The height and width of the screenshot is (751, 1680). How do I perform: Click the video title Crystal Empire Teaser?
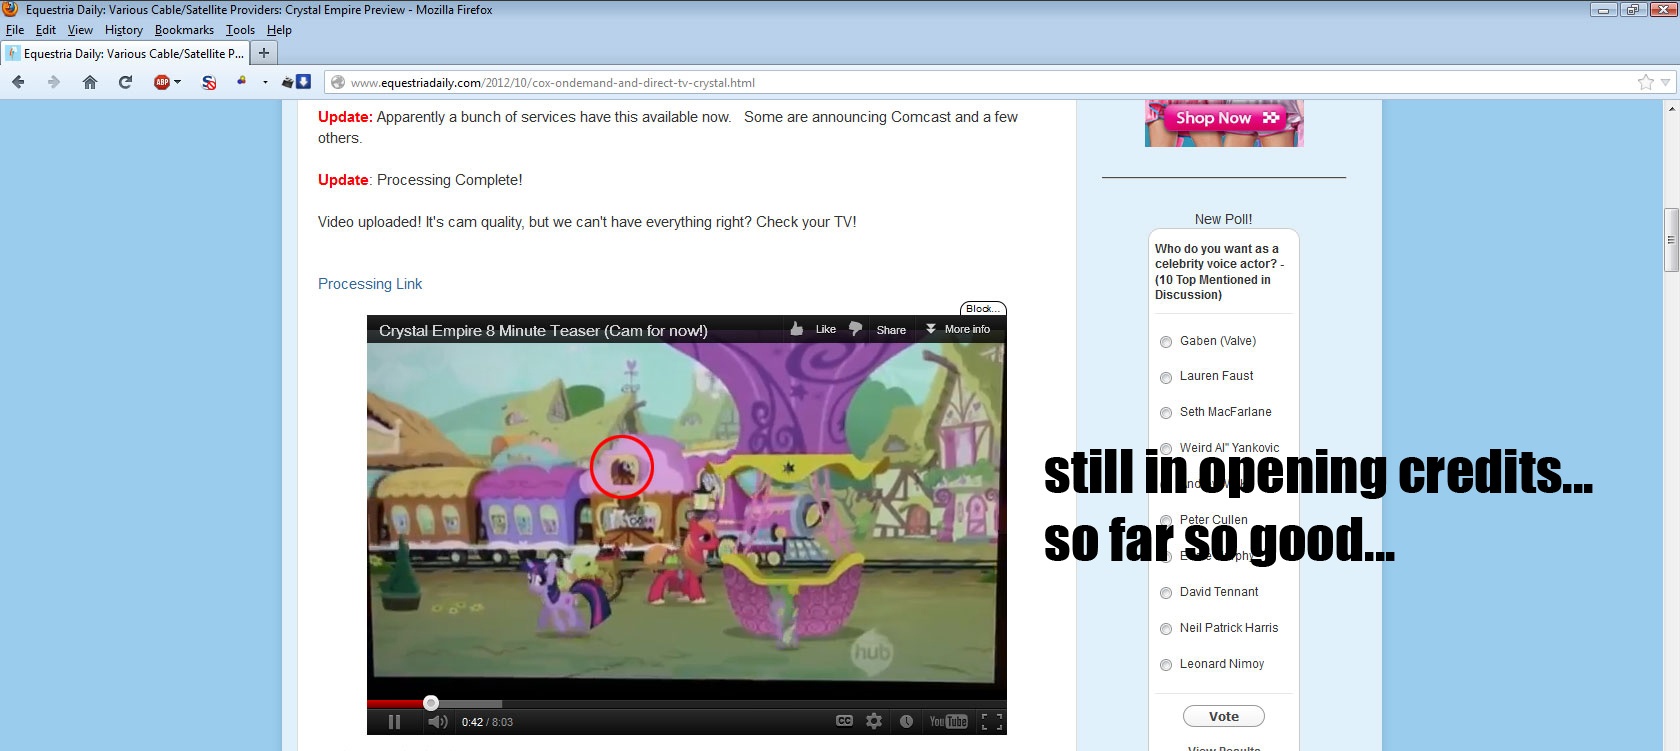(x=543, y=330)
